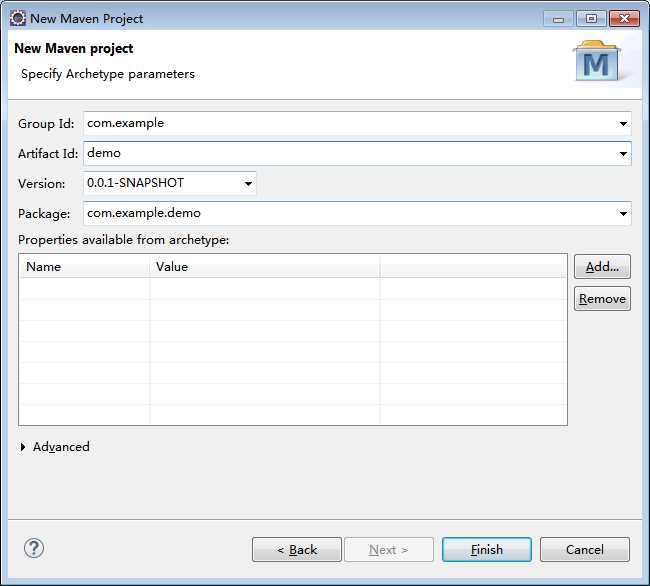The height and width of the screenshot is (586, 650).
Task: Click the Version field 0.0.1-SNAPSHOT
Action: (x=170, y=184)
